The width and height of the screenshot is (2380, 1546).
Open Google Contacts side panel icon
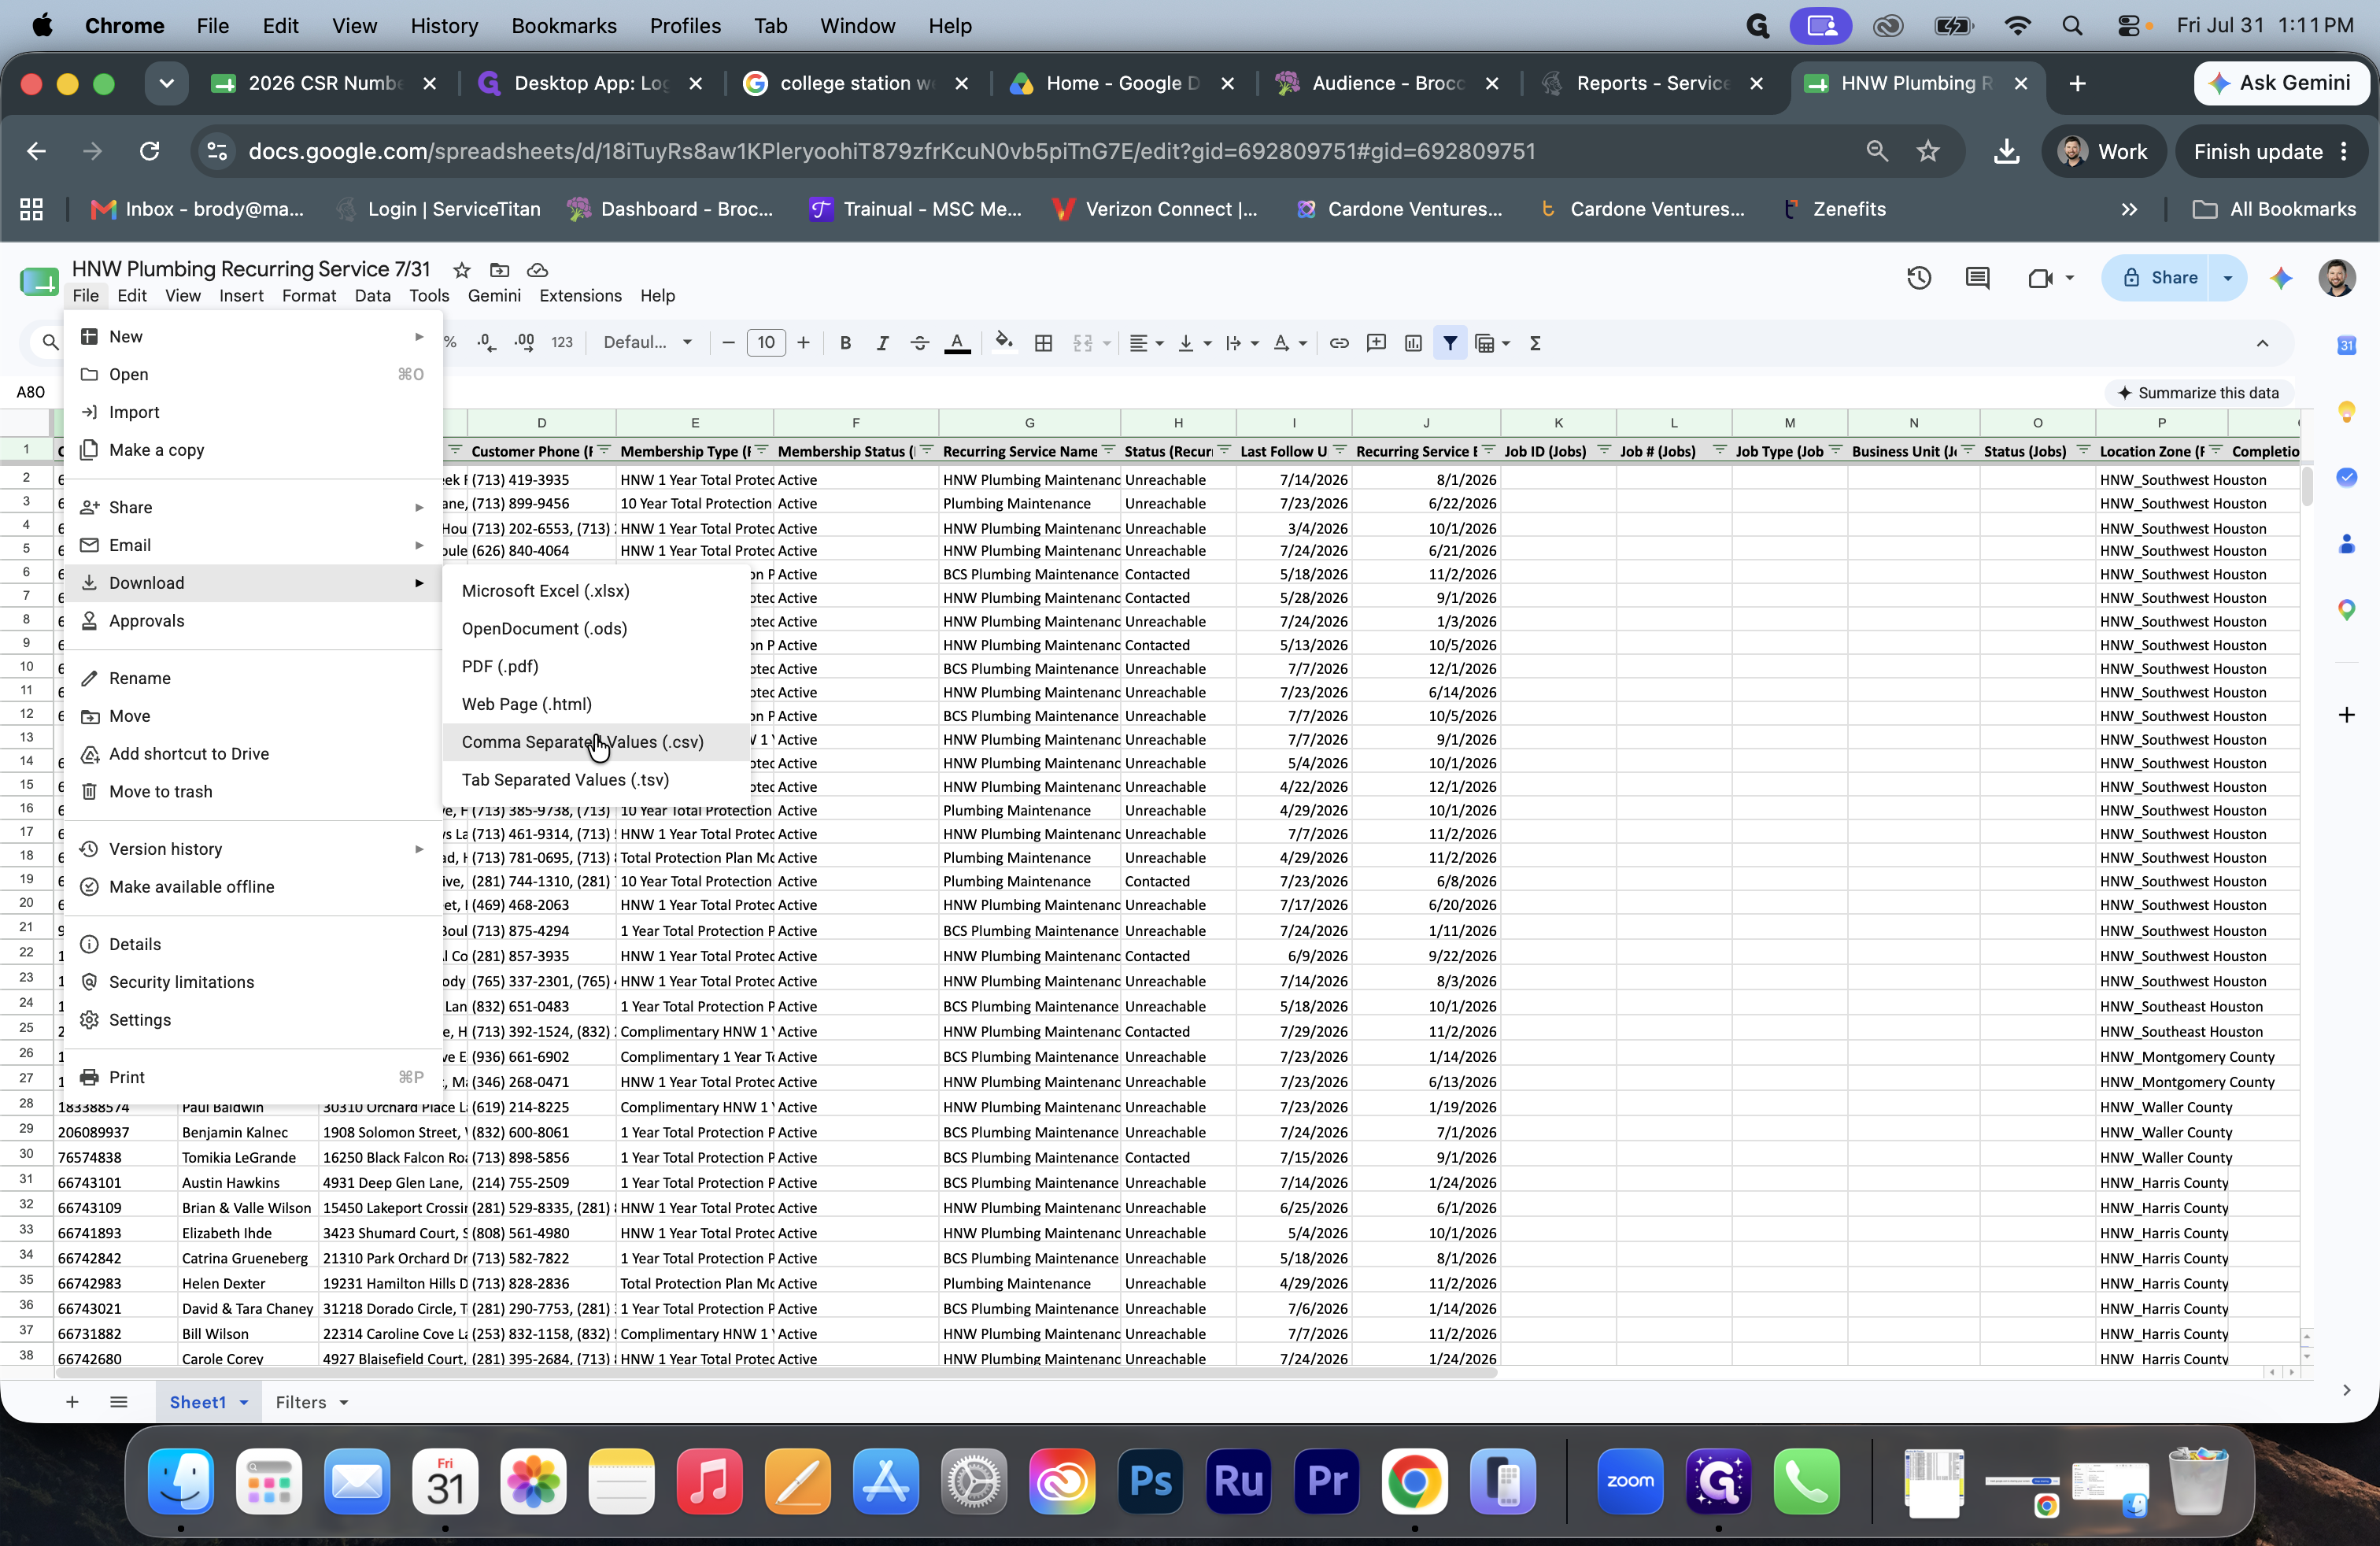2346,543
